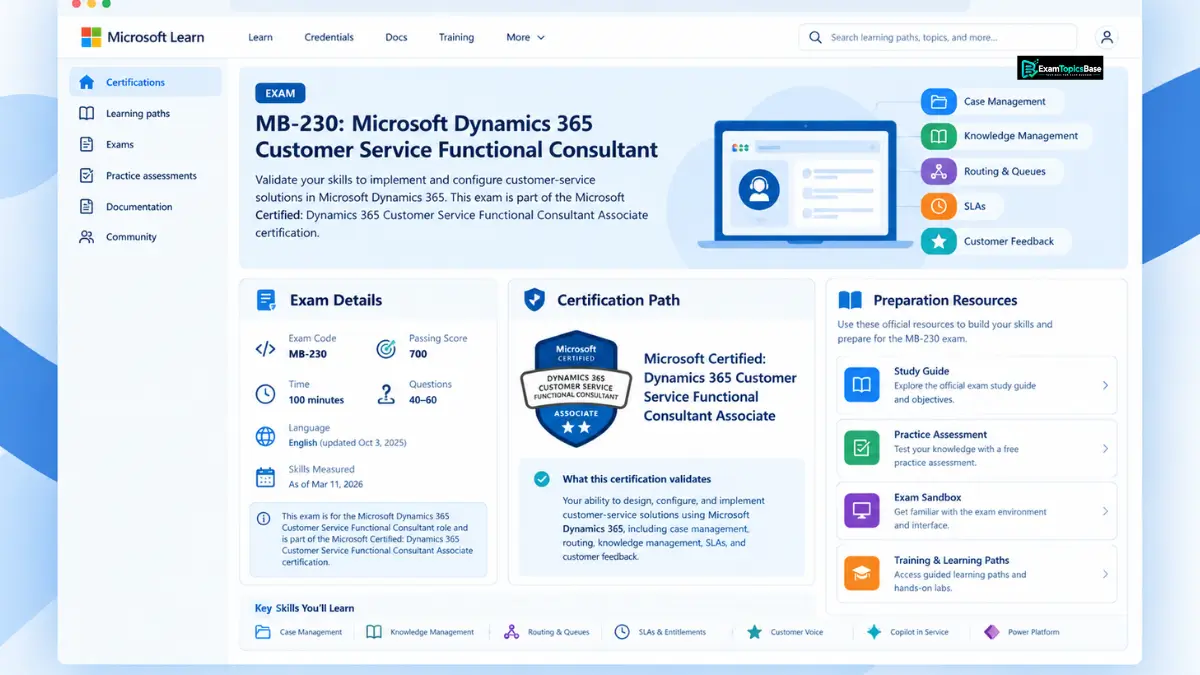Click the '40–60' questions value
Viewport: 1200px width, 675px height.
[x=423, y=400]
